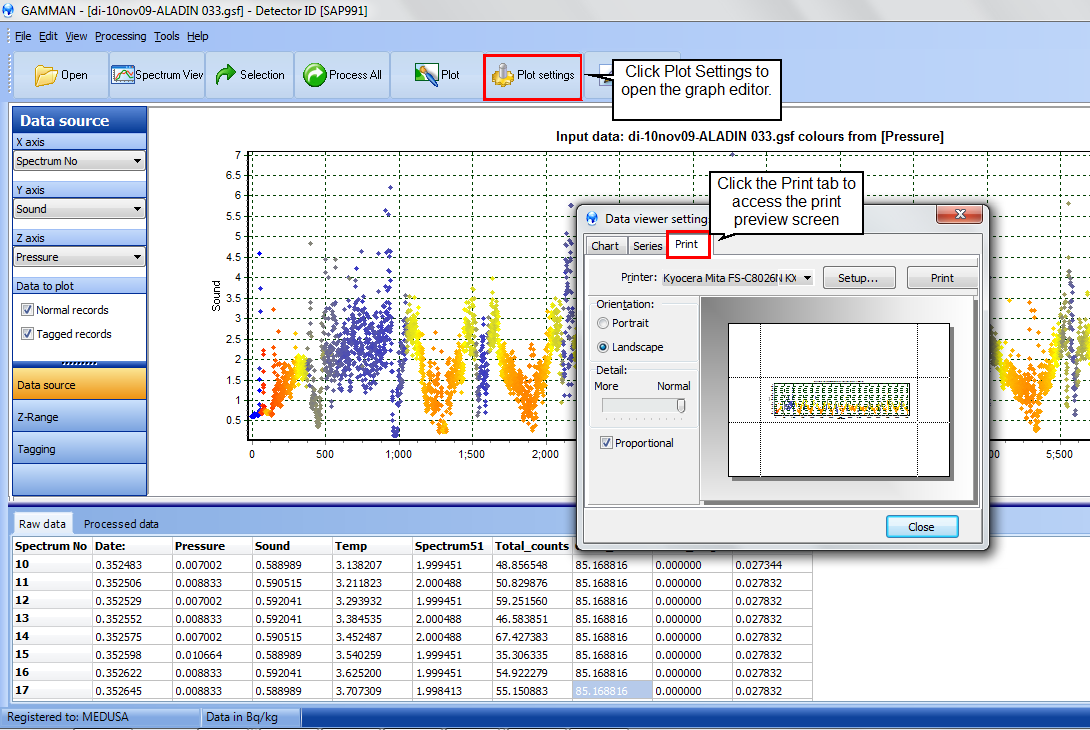This screenshot has width=1090, height=730.
Task: Click the GAMMAN application icon in title bar
Action: click(x=9, y=9)
